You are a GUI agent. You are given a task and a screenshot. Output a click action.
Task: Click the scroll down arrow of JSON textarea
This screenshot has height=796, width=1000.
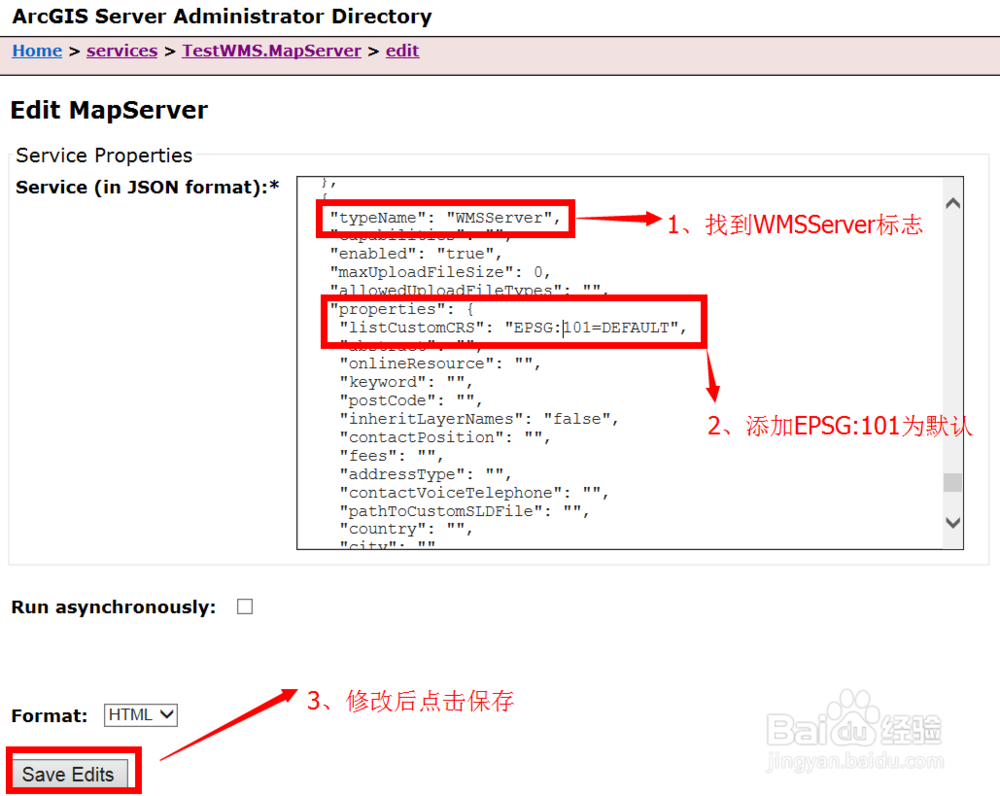953,522
